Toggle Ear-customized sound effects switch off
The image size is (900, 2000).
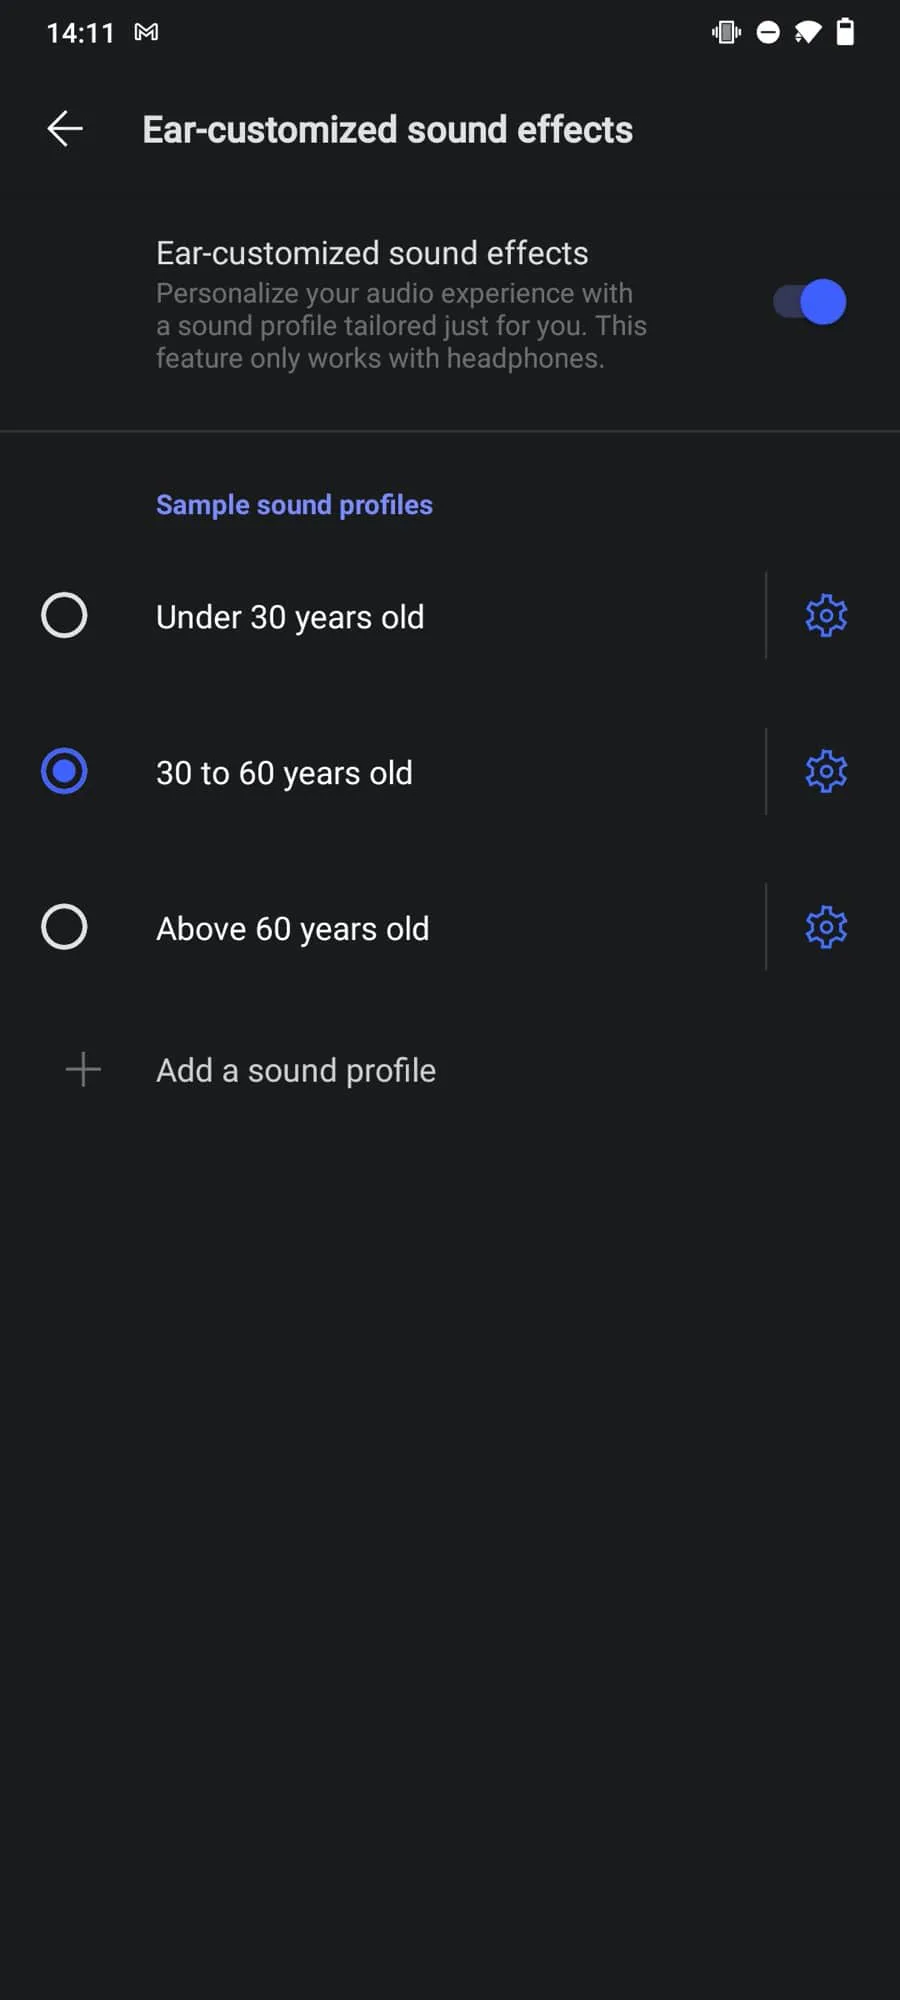point(810,302)
